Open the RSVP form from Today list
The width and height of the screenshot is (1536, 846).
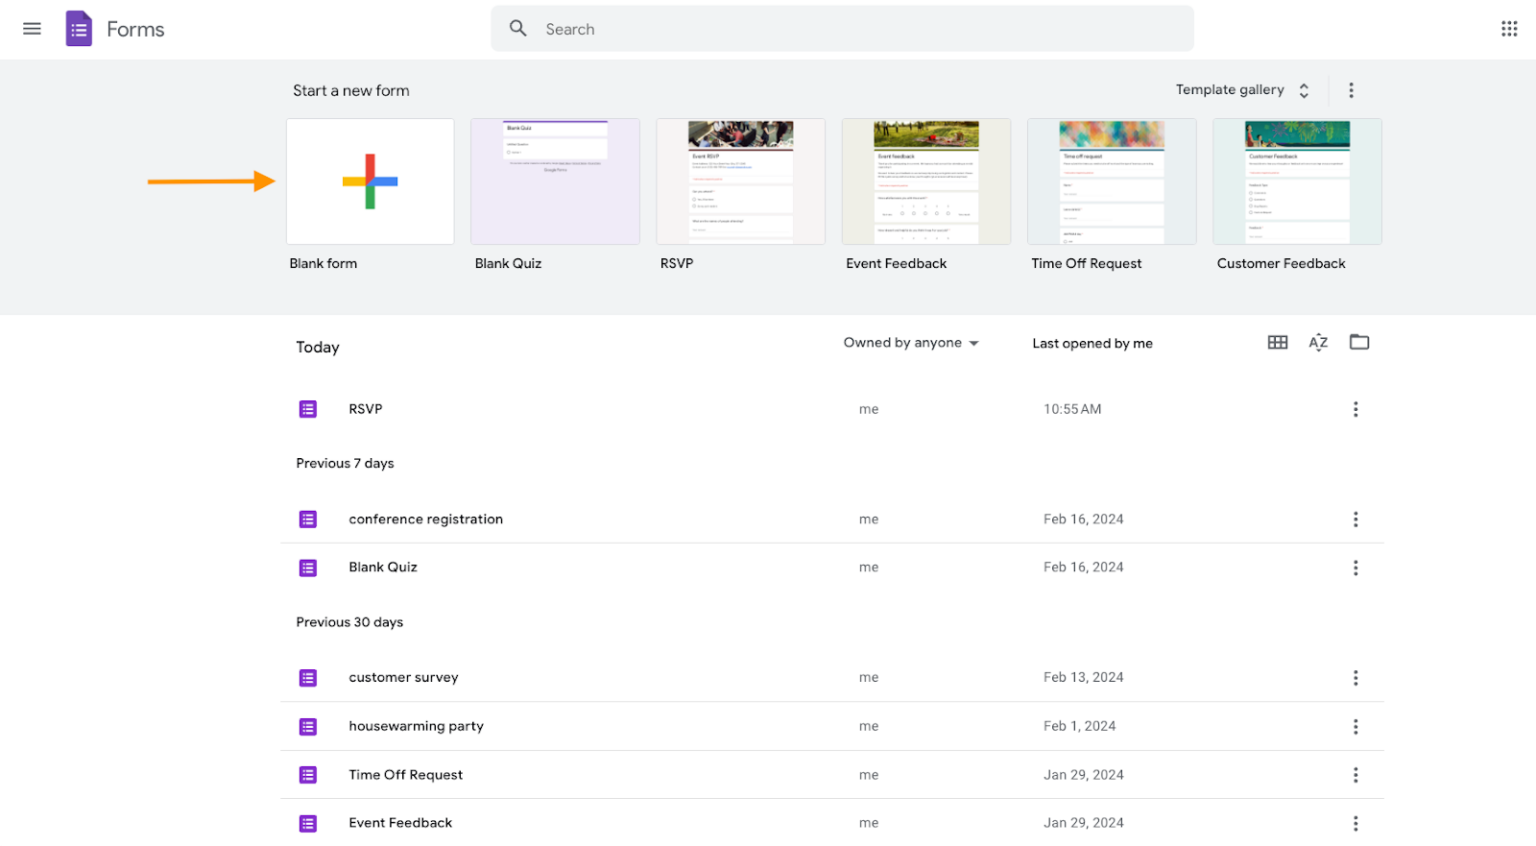click(x=363, y=408)
